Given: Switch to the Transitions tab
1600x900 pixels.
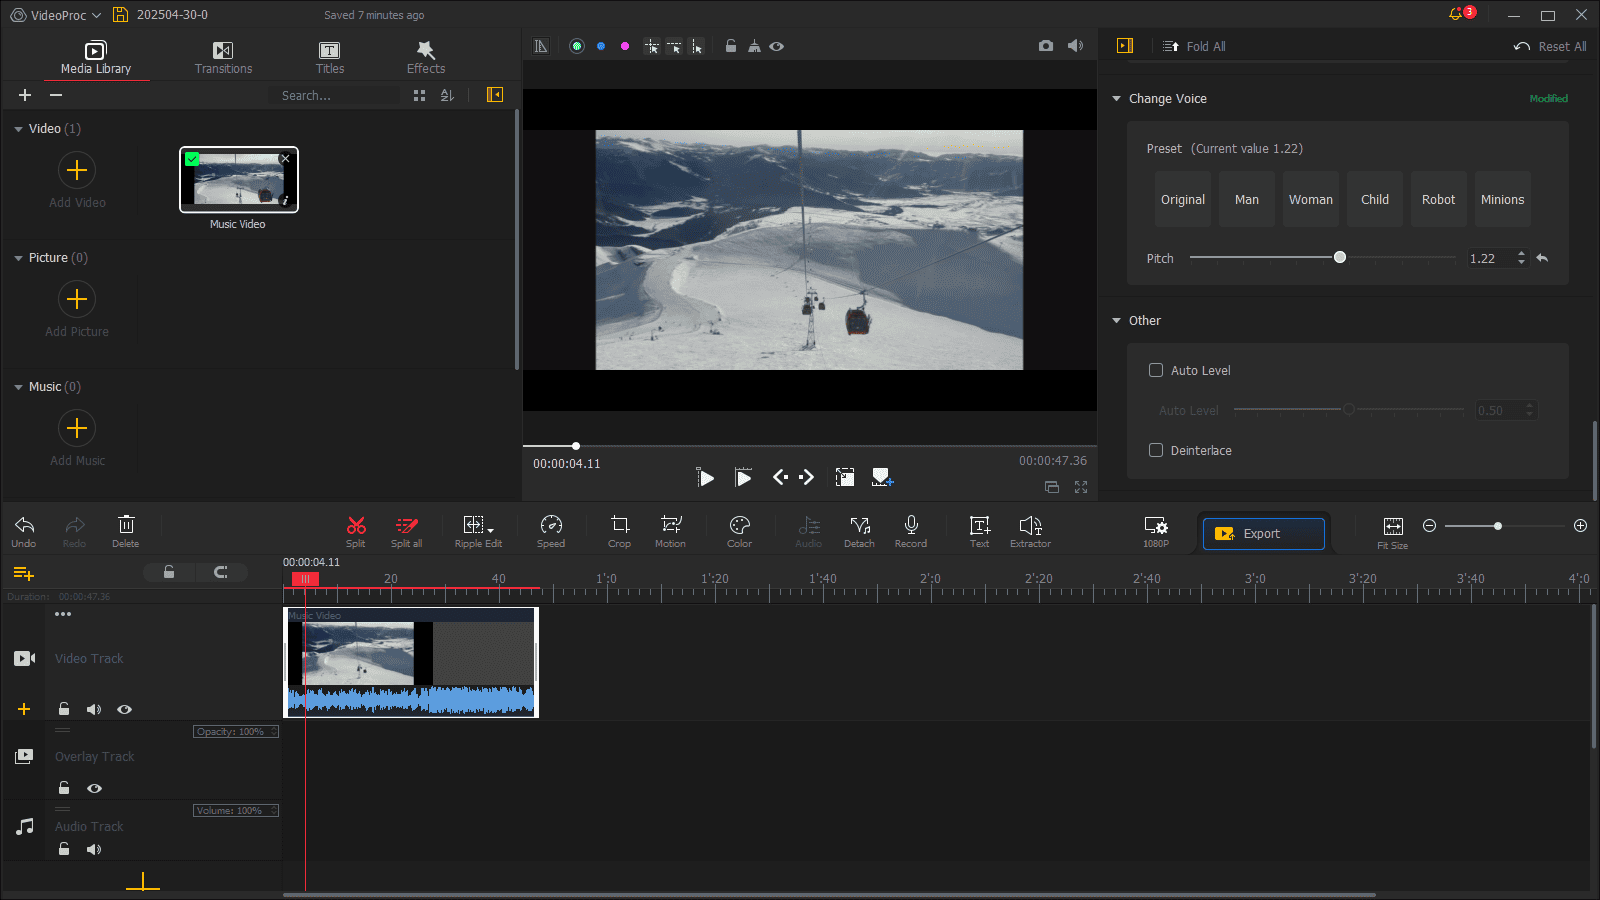Looking at the screenshot, I should (223, 58).
